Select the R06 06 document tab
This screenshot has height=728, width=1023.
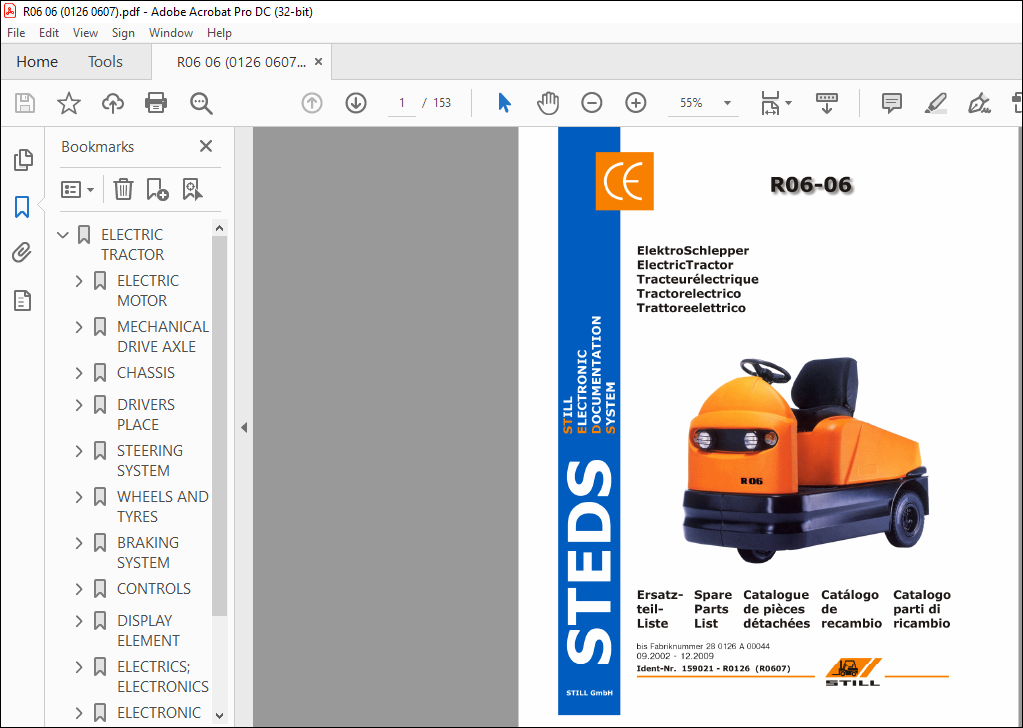click(241, 62)
